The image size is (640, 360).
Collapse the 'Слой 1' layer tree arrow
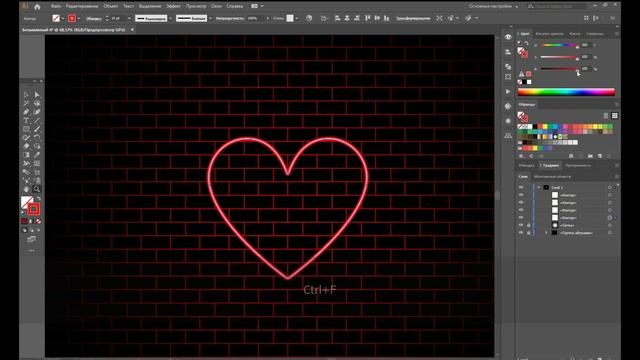[x=539, y=187]
